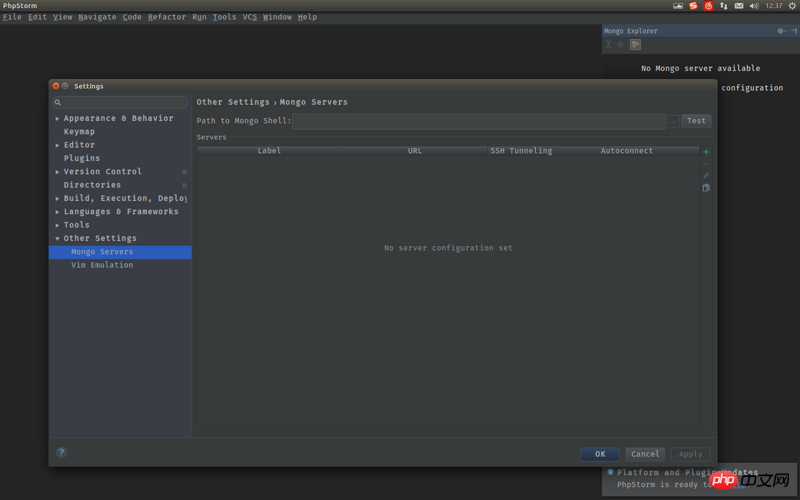Click the Settings help question mark icon
Viewport: 800px width, 500px height.
(x=61, y=453)
